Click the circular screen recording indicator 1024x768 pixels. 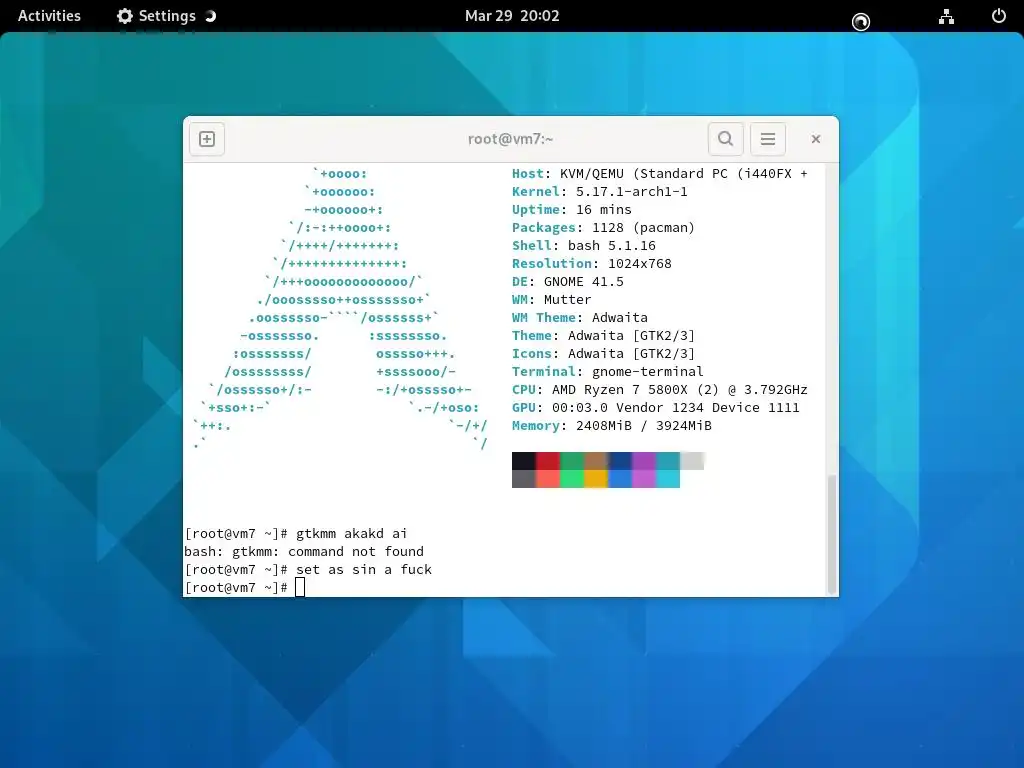[x=861, y=22]
